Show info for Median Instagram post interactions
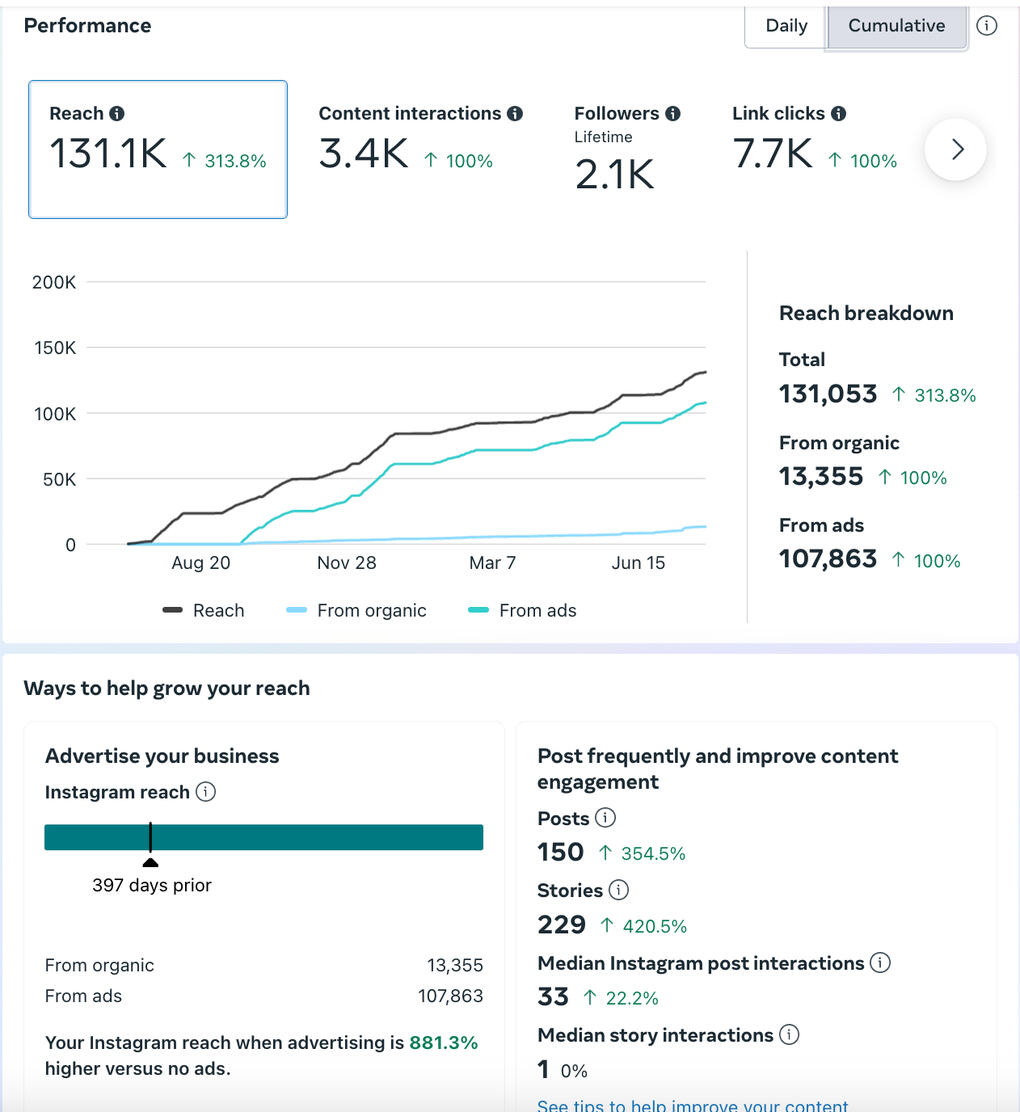Screen dimensions: 1020x1112 880,963
